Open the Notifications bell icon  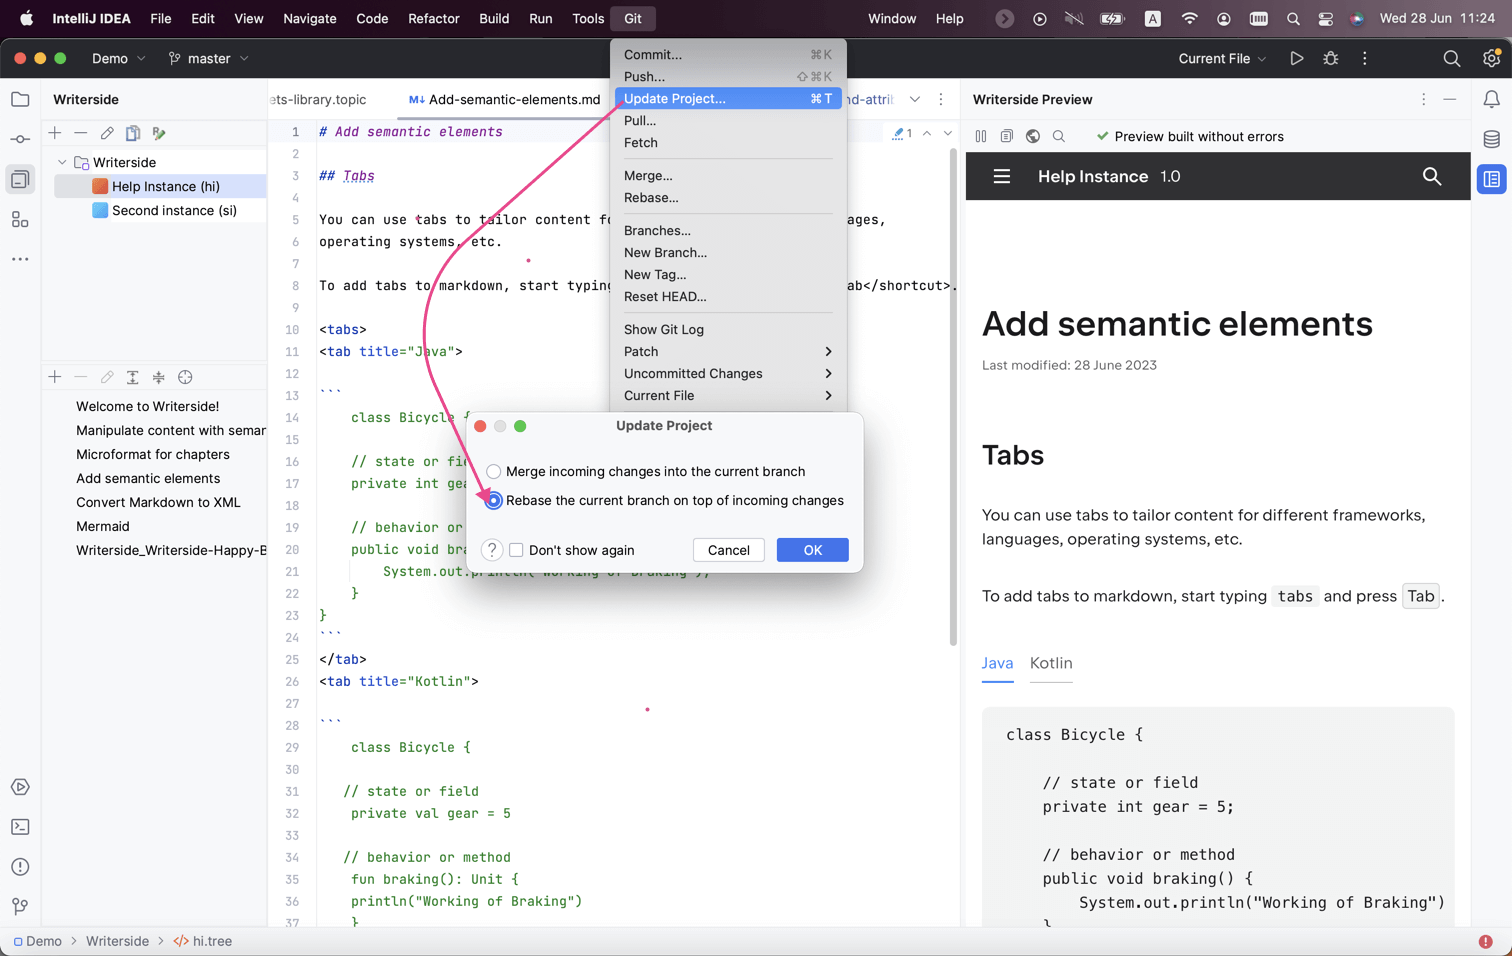1491,99
